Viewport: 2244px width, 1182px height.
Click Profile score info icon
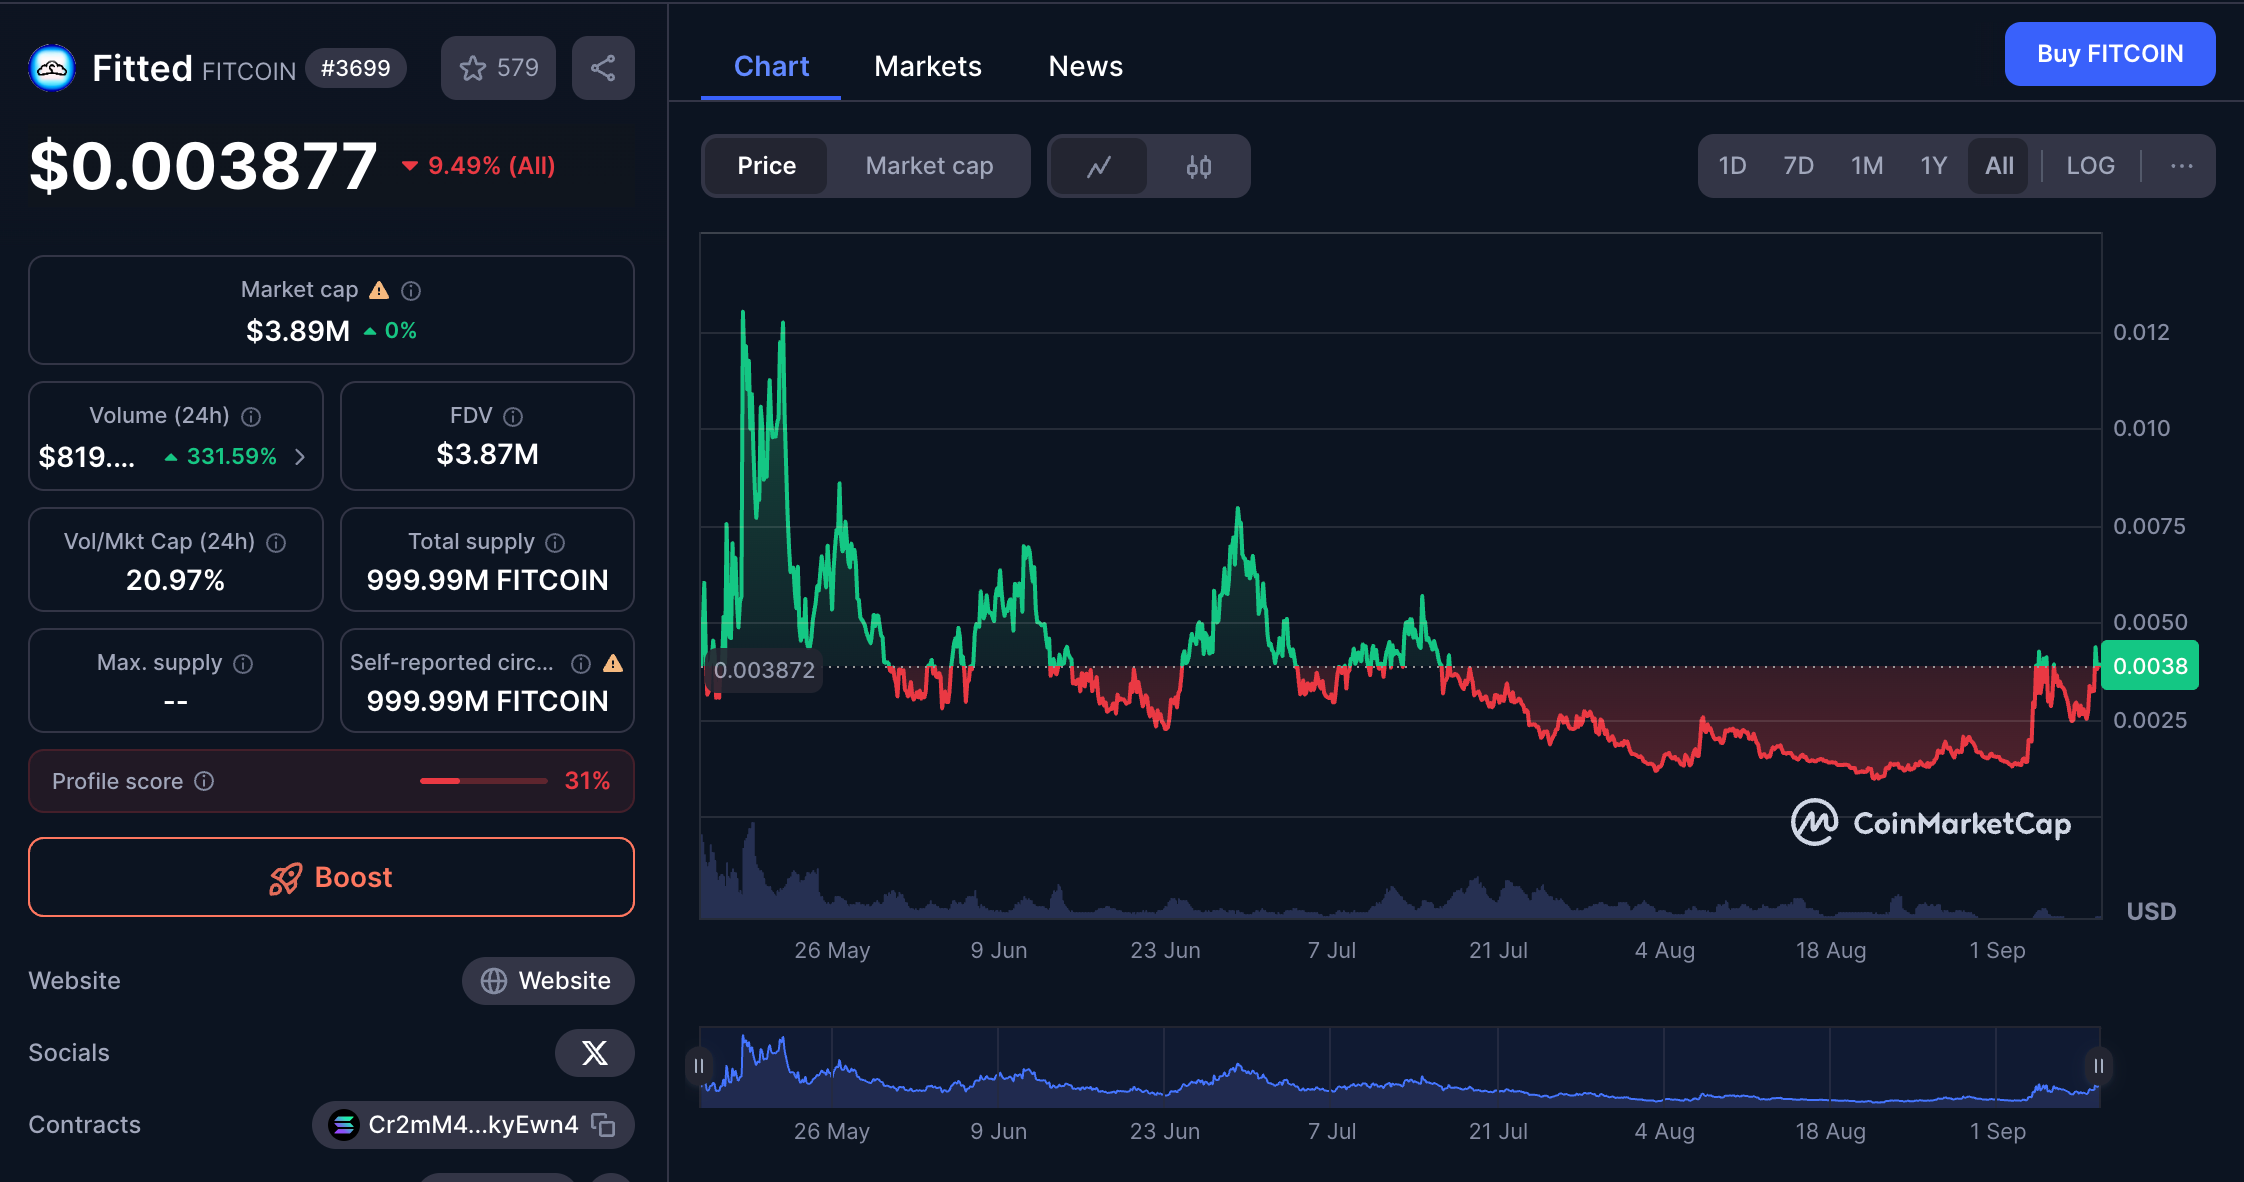(x=204, y=781)
